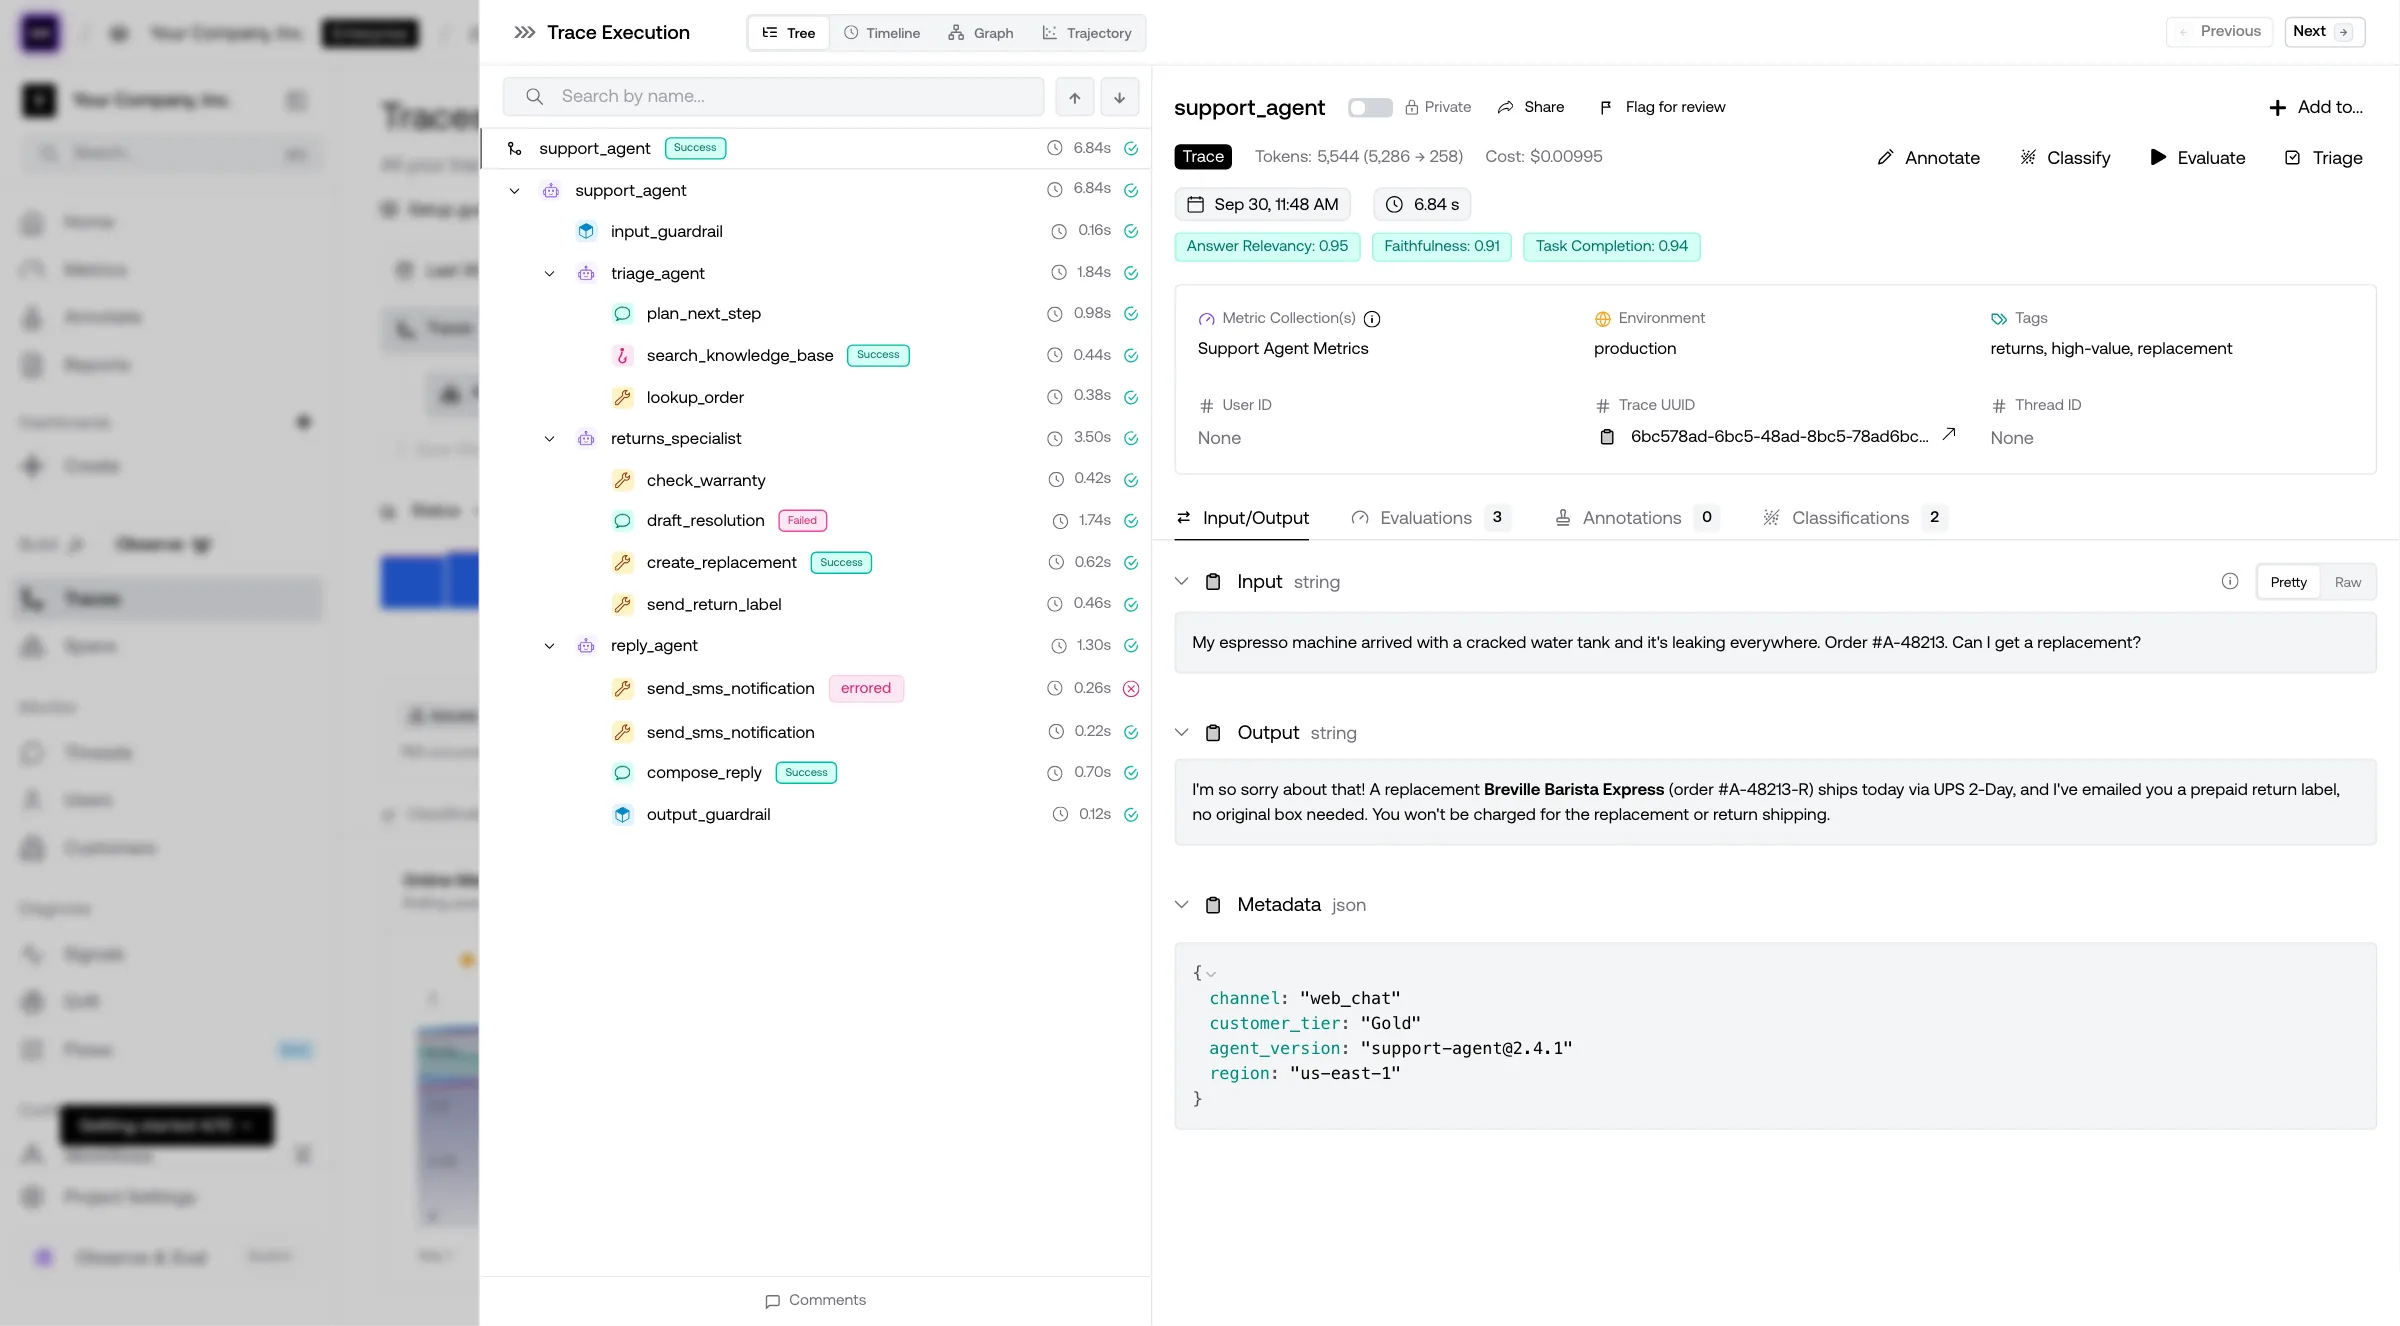The height and width of the screenshot is (1326, 2400).
Task: Click search_knowledge_base retriever icon
Action: click(x=622, y=355)
